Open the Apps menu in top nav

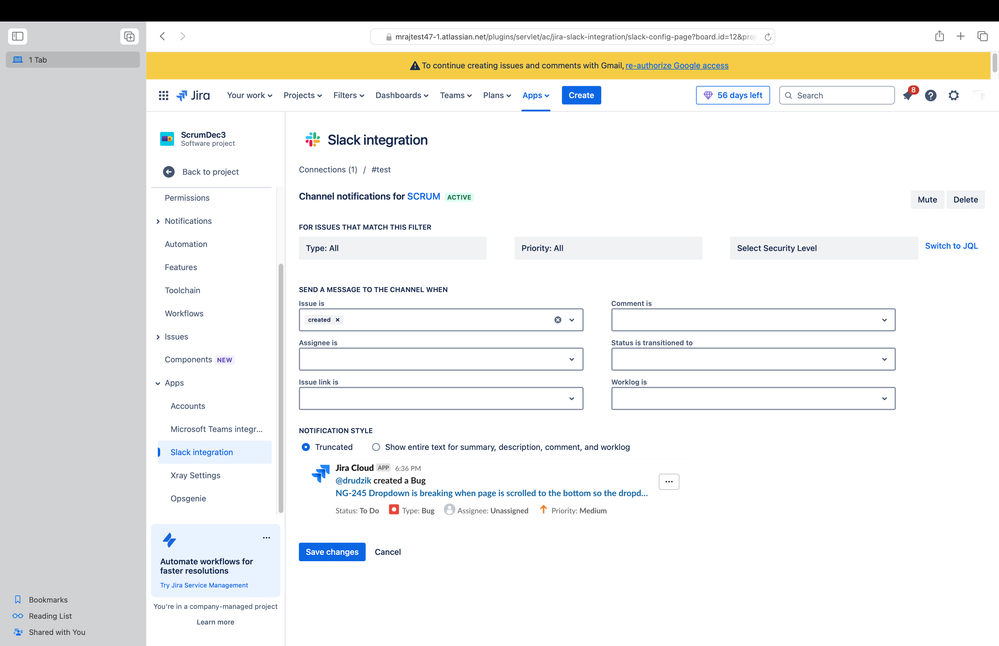coord(536,96)
